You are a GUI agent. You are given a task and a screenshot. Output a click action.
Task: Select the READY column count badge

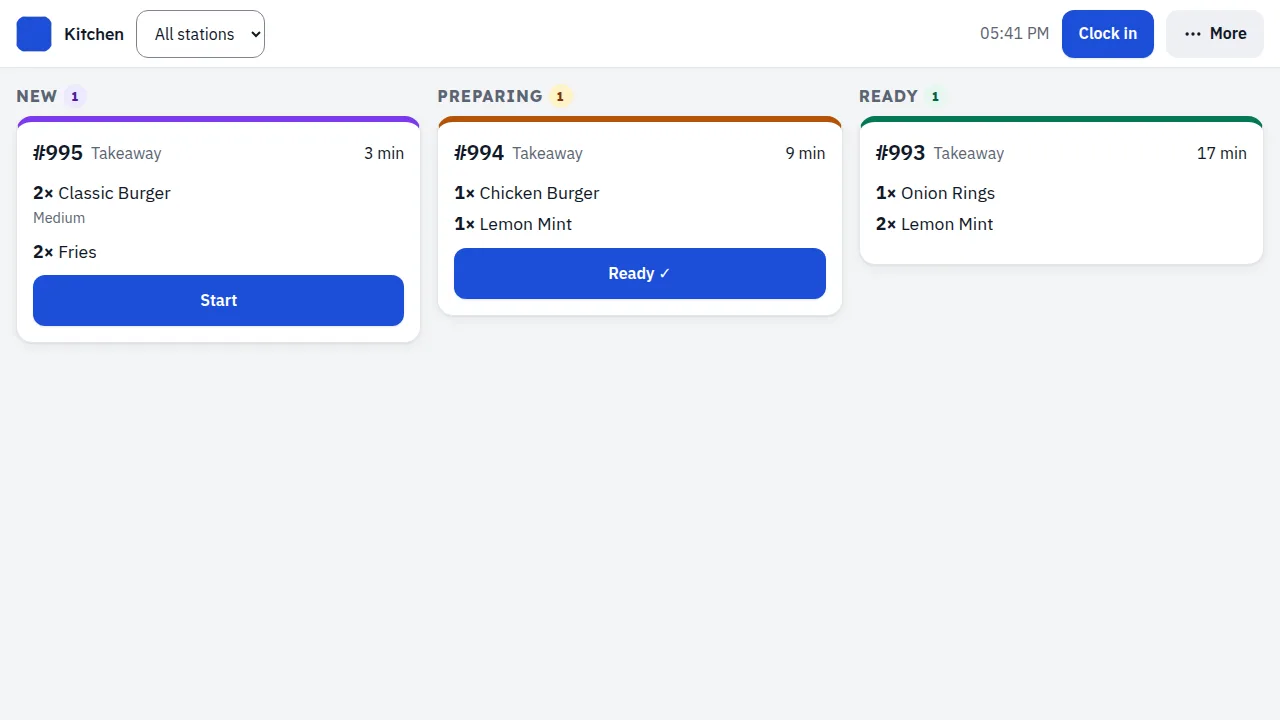(x=935, y=97)
